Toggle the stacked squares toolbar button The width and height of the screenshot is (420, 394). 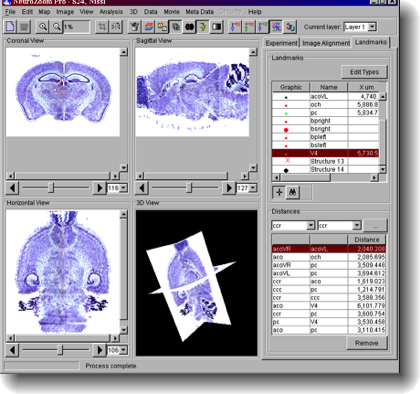tap(176, 27)
